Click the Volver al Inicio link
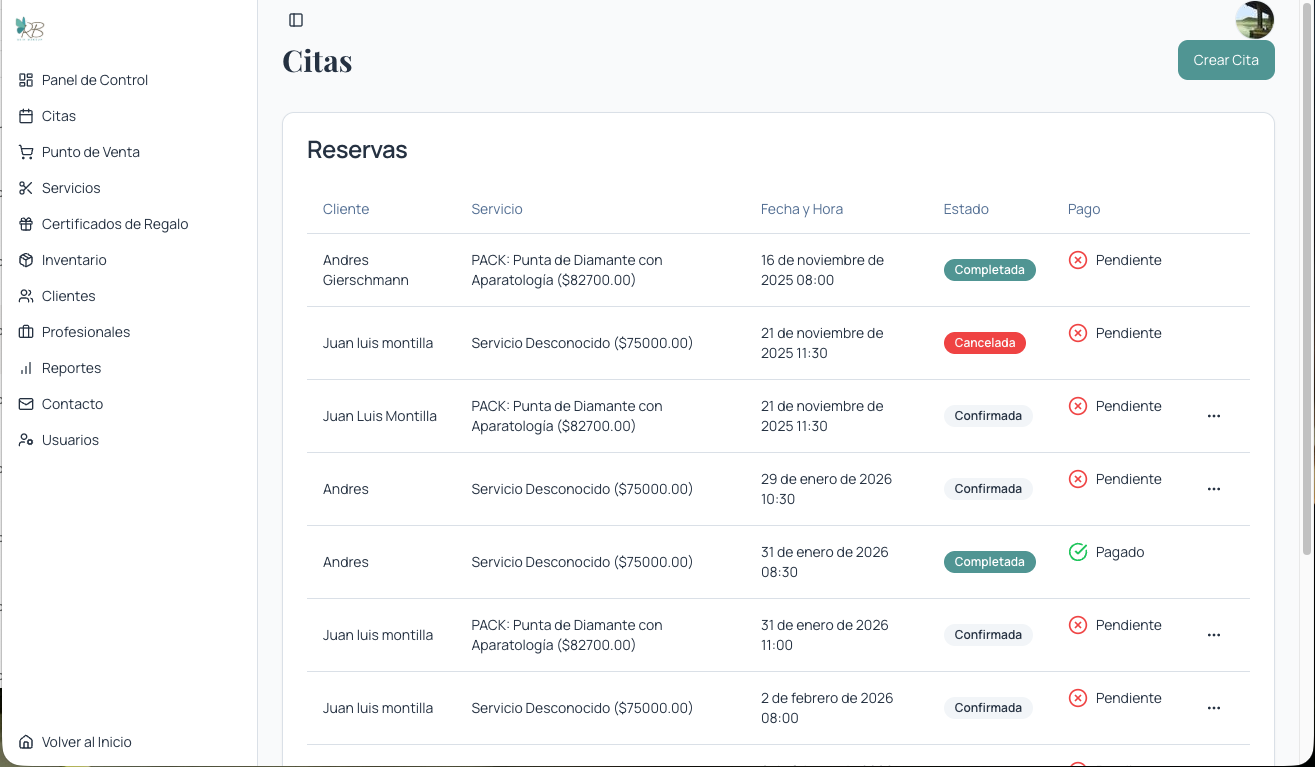Screen dimensions: 1315x767 click(x=86, y=742)
